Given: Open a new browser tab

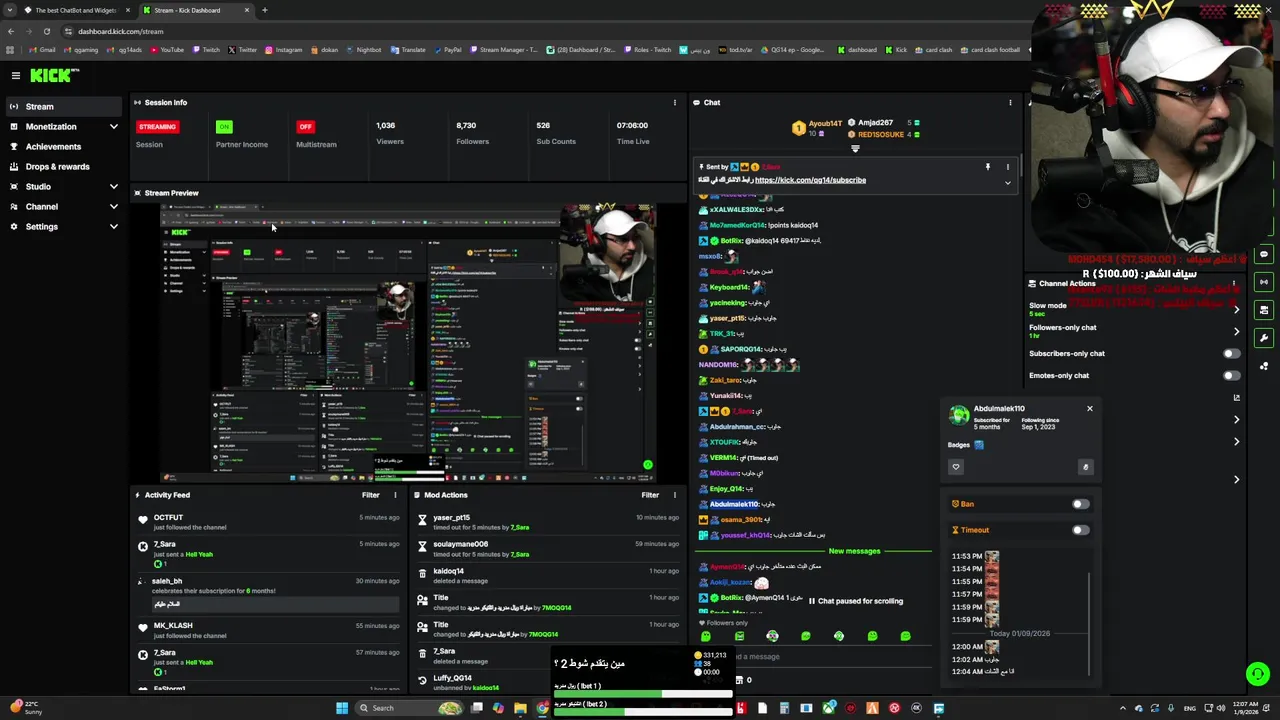Looking at the screenshot, I should (264, 10).
